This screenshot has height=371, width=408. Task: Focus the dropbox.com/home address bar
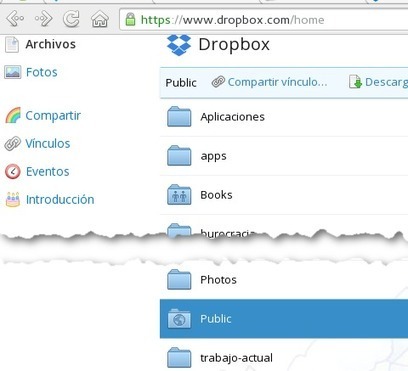tap(263, 20)
